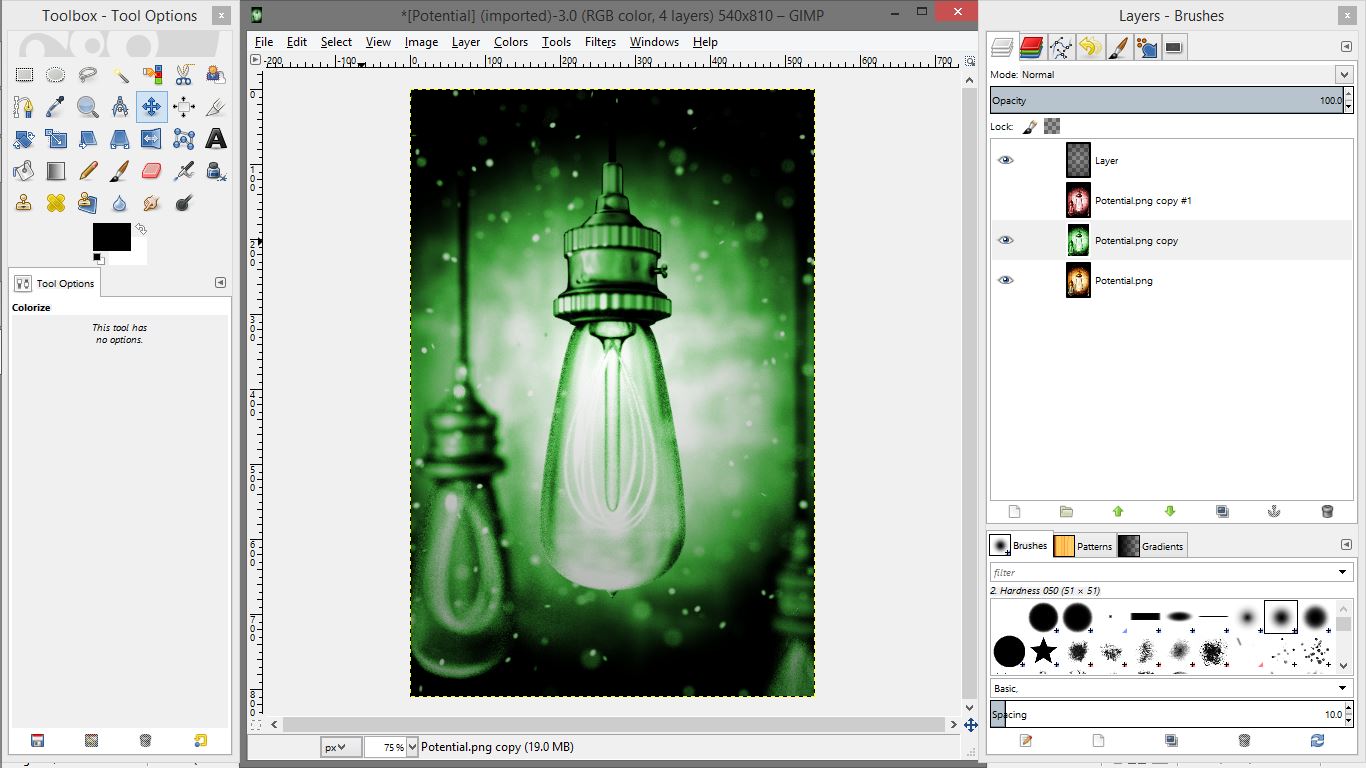This screenshot has height=768, width=1366.
Task: Select the Clone stamp tool
Action: coord(24,202)
